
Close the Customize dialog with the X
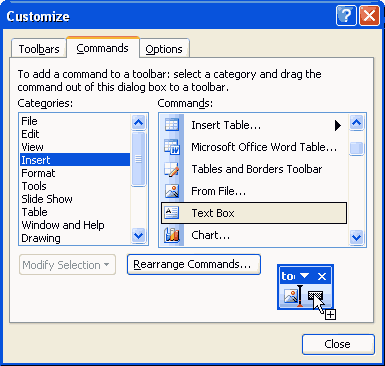(369, 16)
